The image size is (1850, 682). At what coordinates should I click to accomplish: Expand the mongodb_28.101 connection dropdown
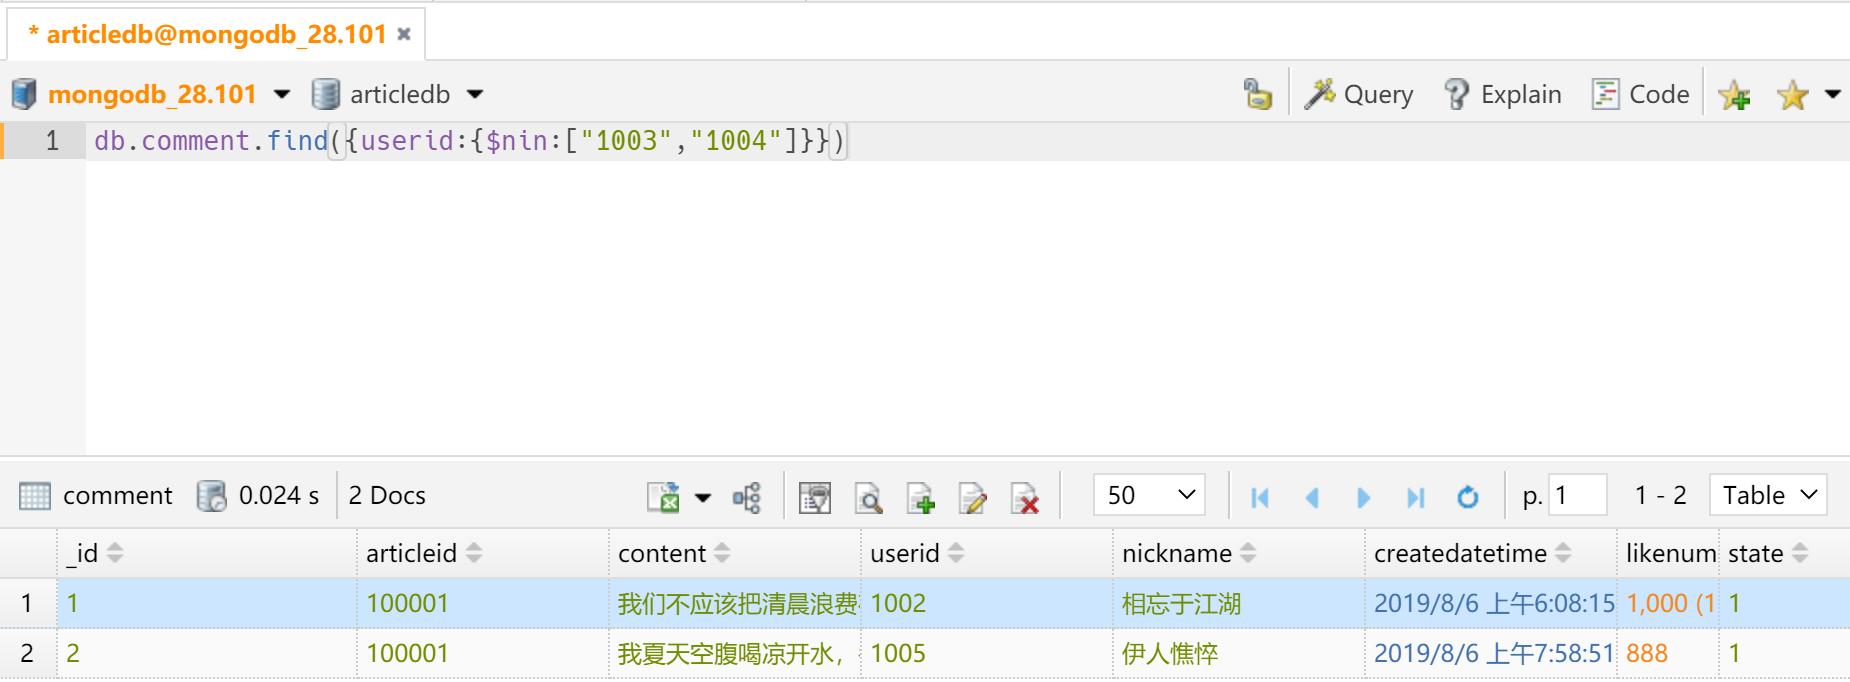point(282,94)
